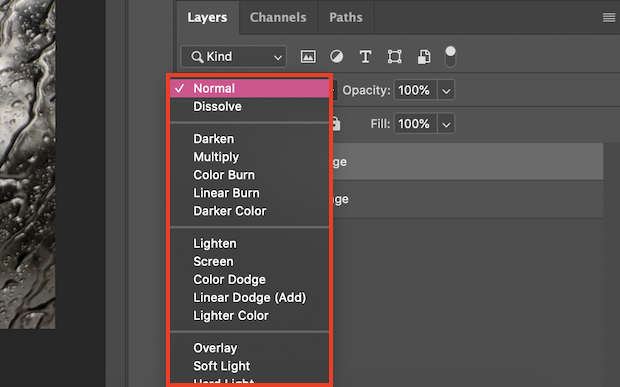This screenshot has height=387, width=620.
Task: Filter for smart objects icon
Action: (424, 57)
